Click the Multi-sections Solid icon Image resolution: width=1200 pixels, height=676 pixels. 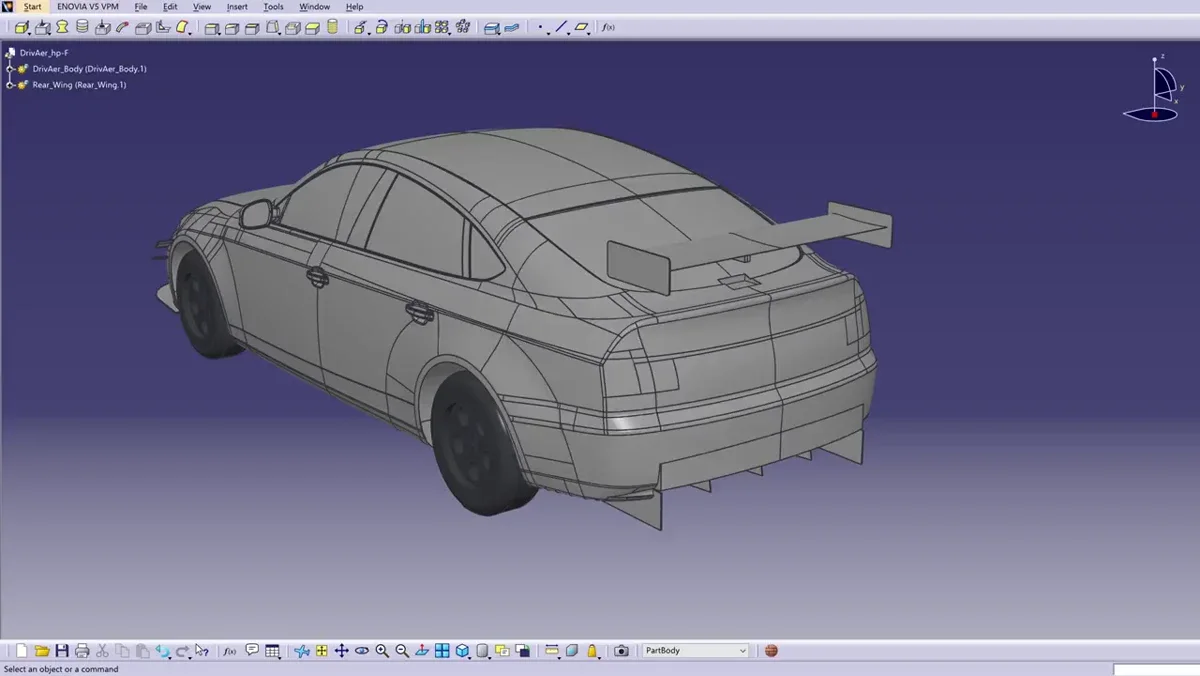pos(182,28)
